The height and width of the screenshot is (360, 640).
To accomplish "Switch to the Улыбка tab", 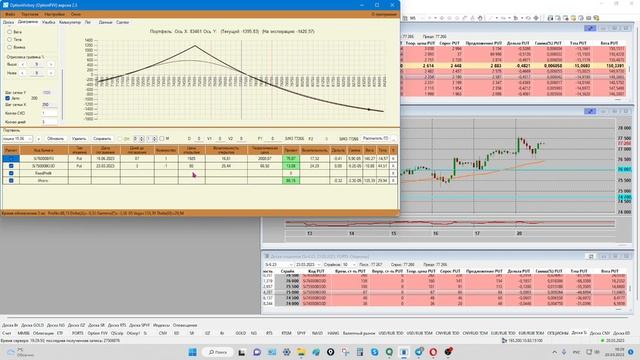I will pos(49,22).
